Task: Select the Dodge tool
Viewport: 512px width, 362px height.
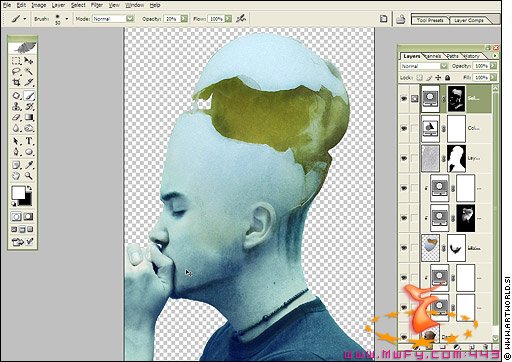Action: [29, 128]
